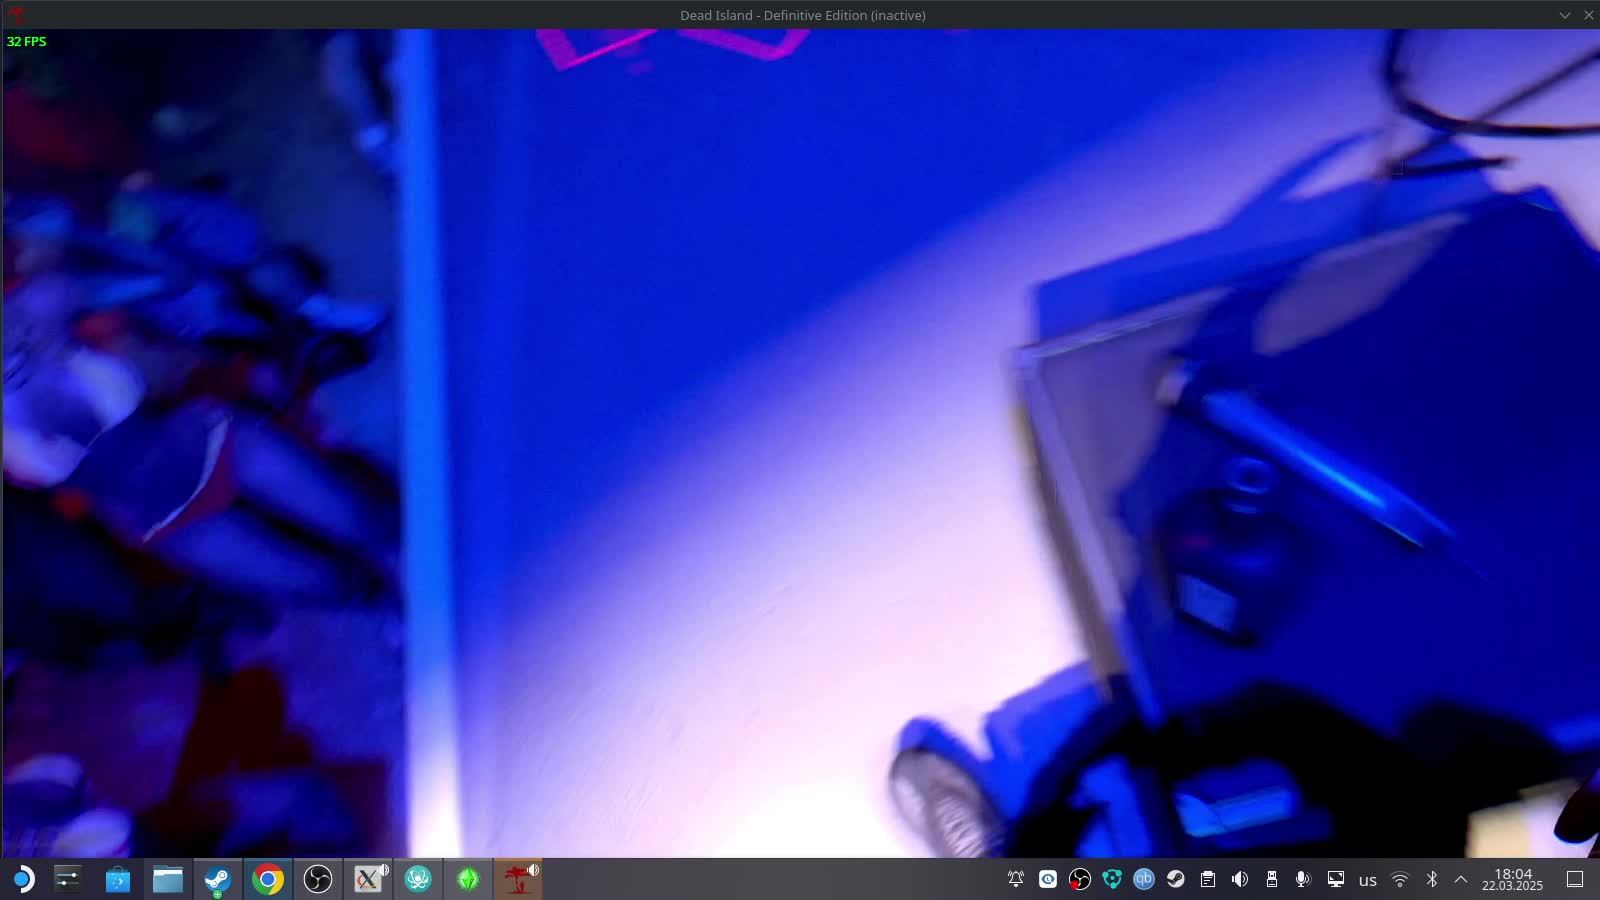Show notifications from the bell tray icon

point(1016,880)
